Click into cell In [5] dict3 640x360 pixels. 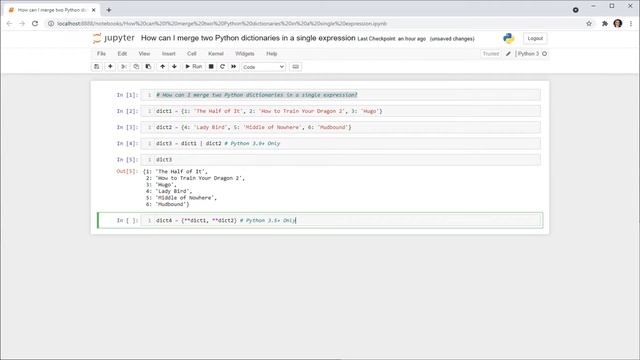[x=340, y=160]
